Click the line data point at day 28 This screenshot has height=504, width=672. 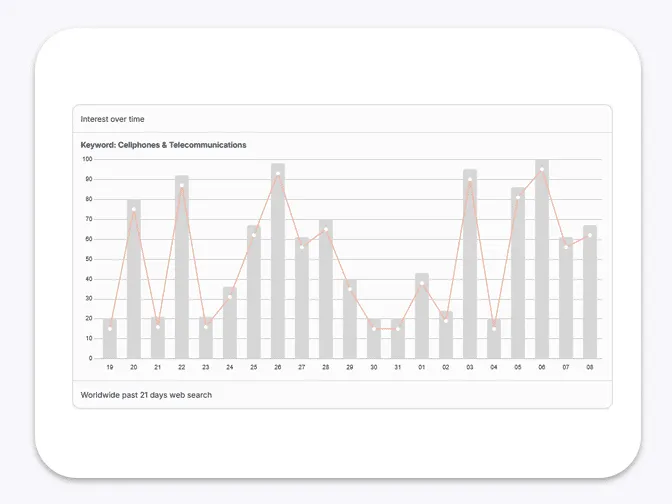(326, 230)
